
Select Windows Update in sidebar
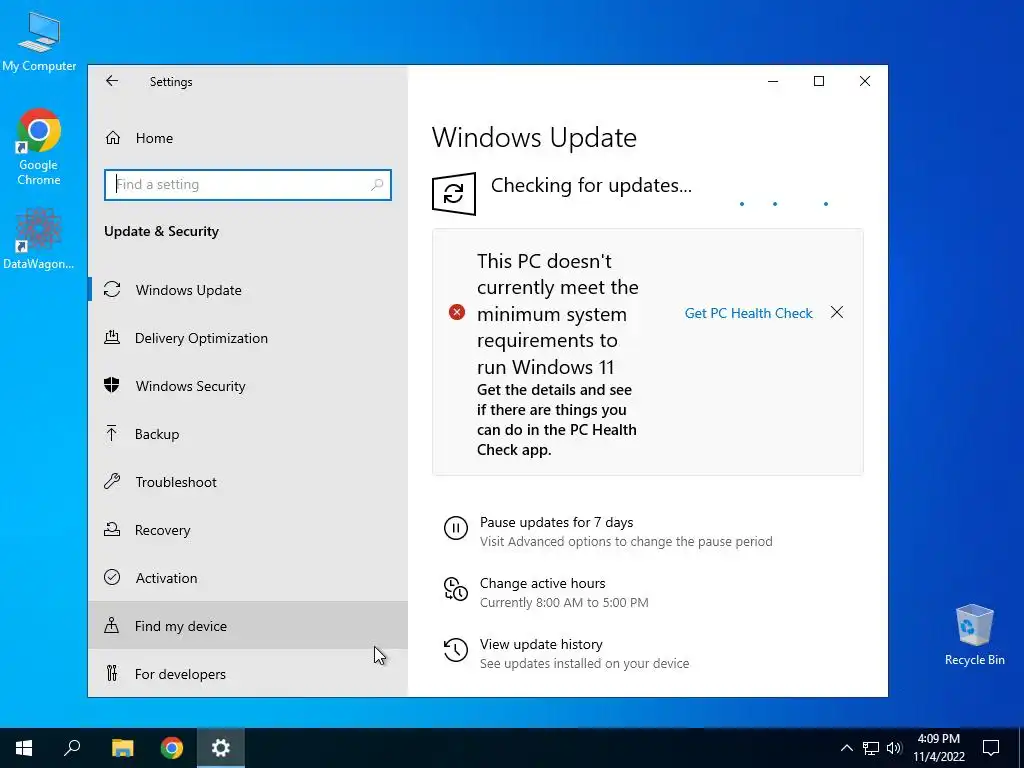(248, 290)
